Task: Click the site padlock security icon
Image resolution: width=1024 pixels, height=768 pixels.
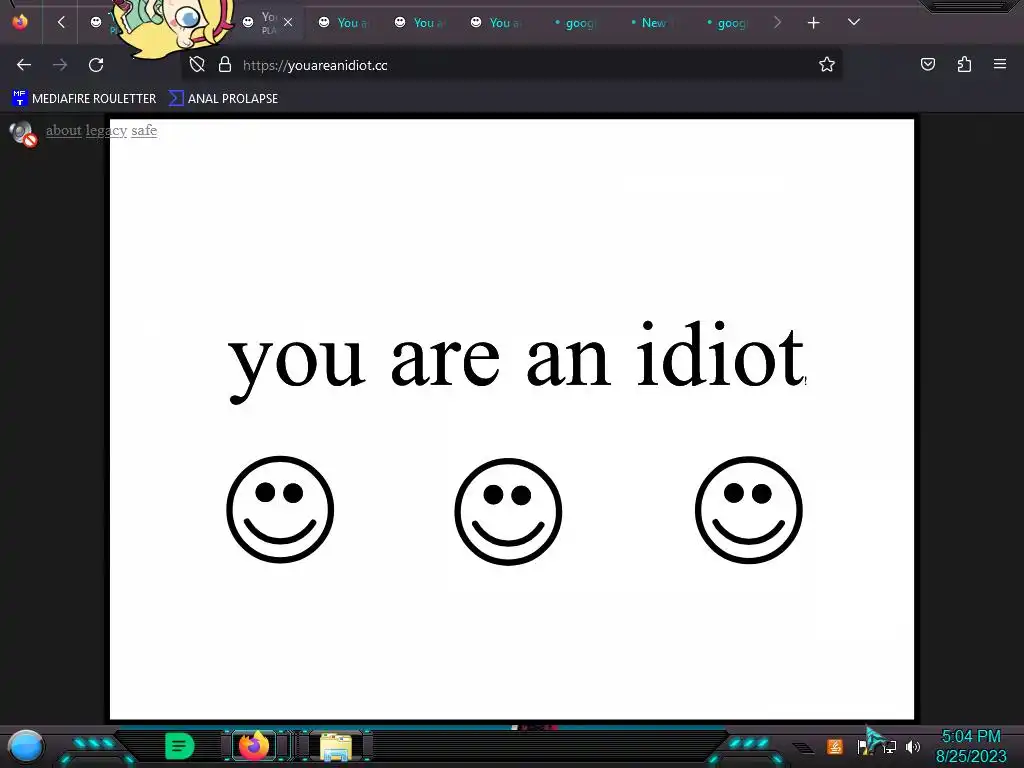Action: (225, 65)
